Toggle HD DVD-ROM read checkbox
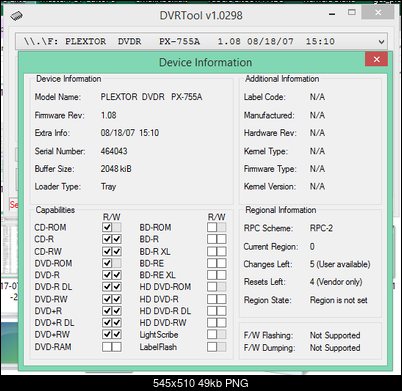 click(212, 287)
